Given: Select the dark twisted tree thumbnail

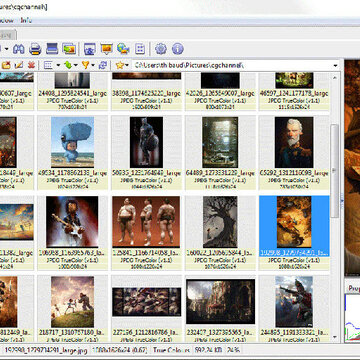Looking at the screenshot, I should point(220,222).
